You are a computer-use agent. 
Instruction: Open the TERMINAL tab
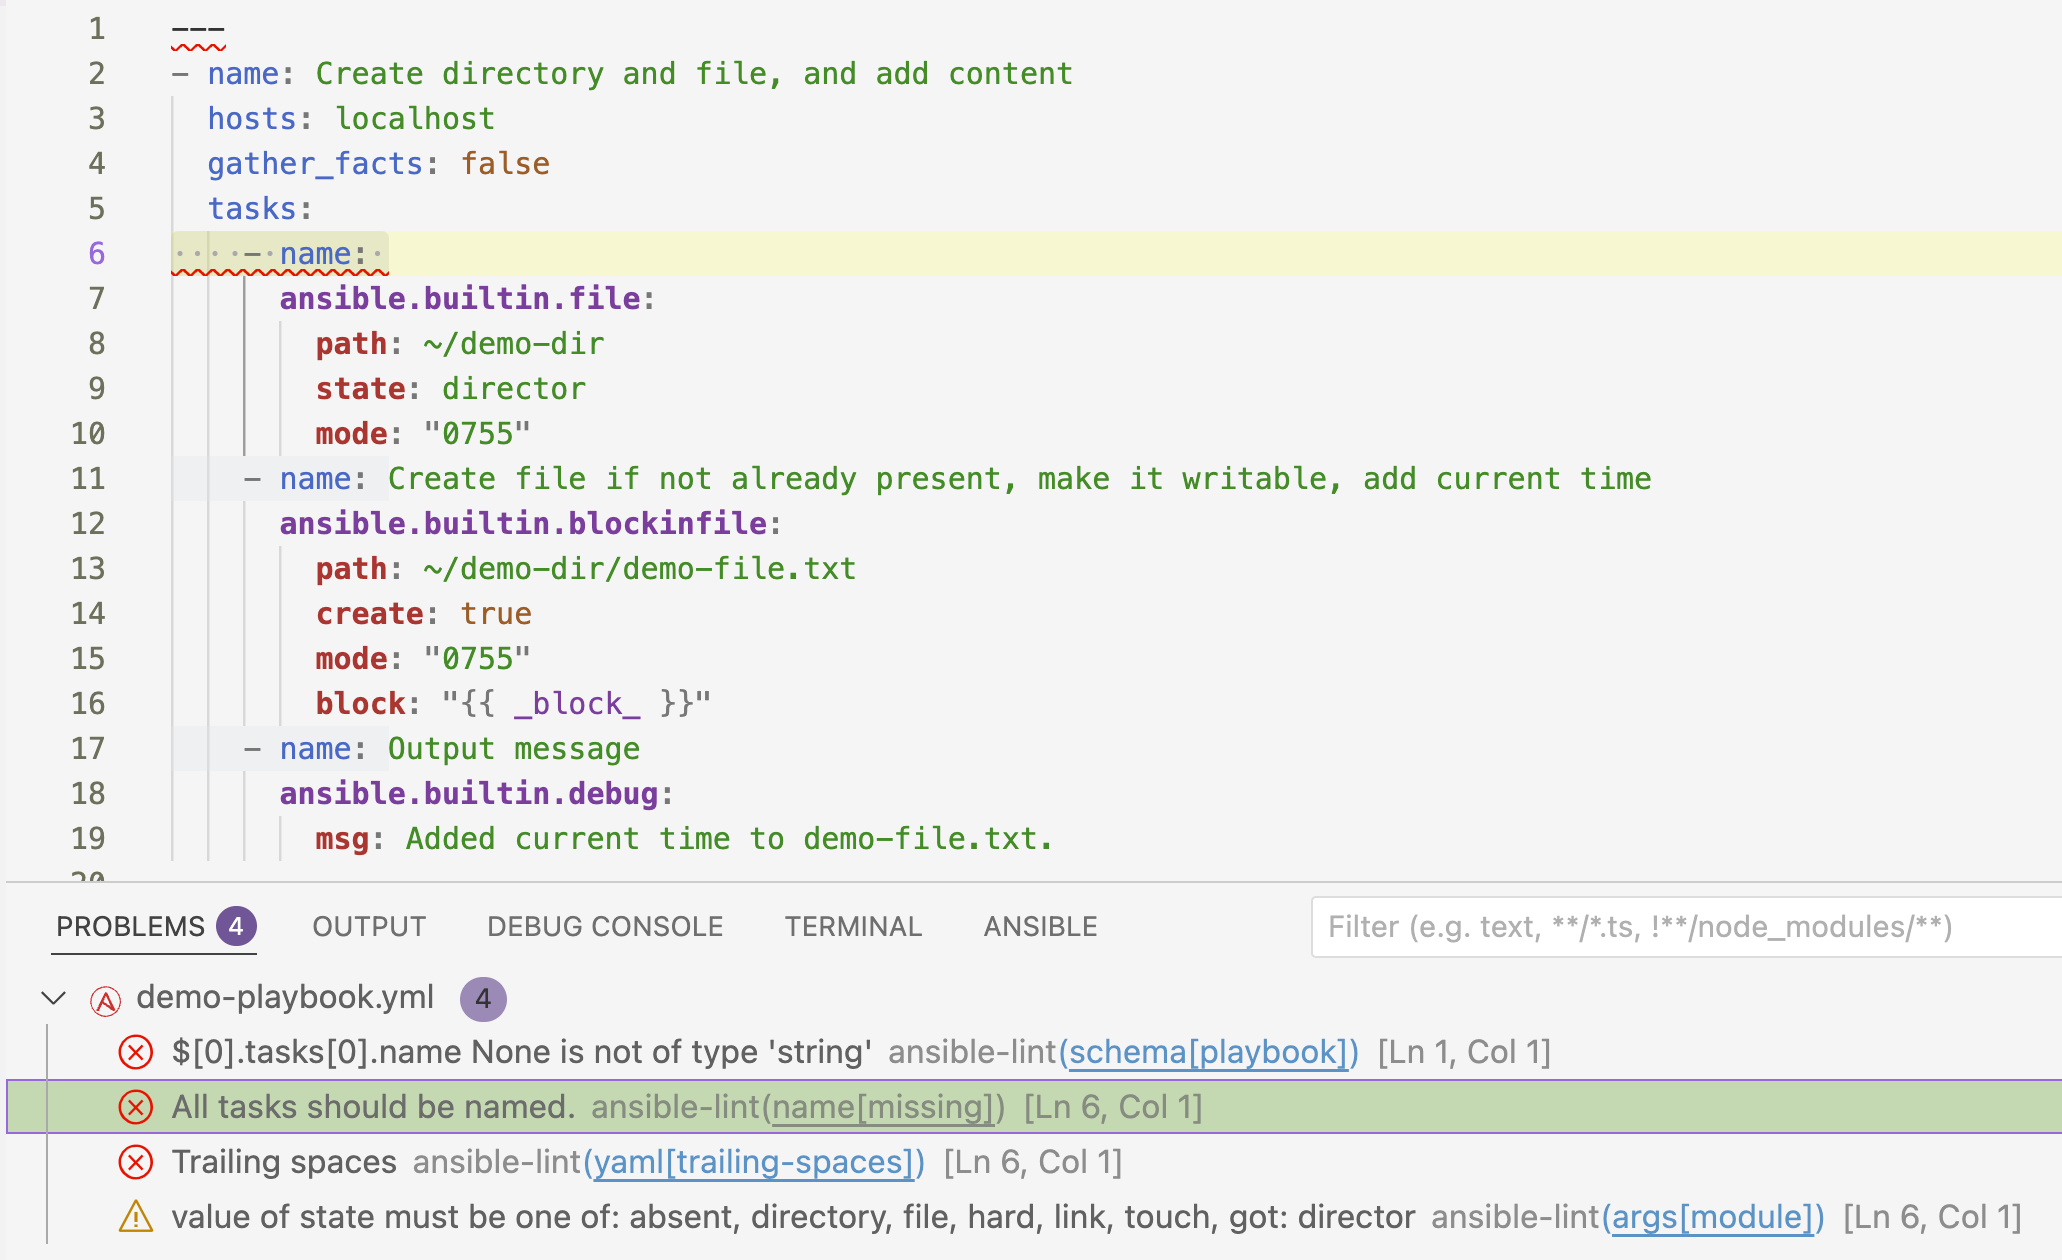coord(853,926)
